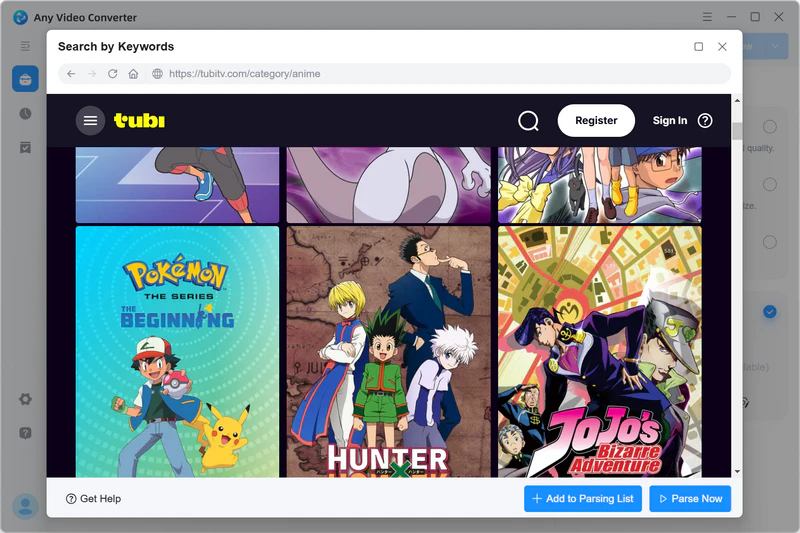Open the Hunter x Hunter poster
This screenshot has width=800, height=533.
click(x=388, y=352)
